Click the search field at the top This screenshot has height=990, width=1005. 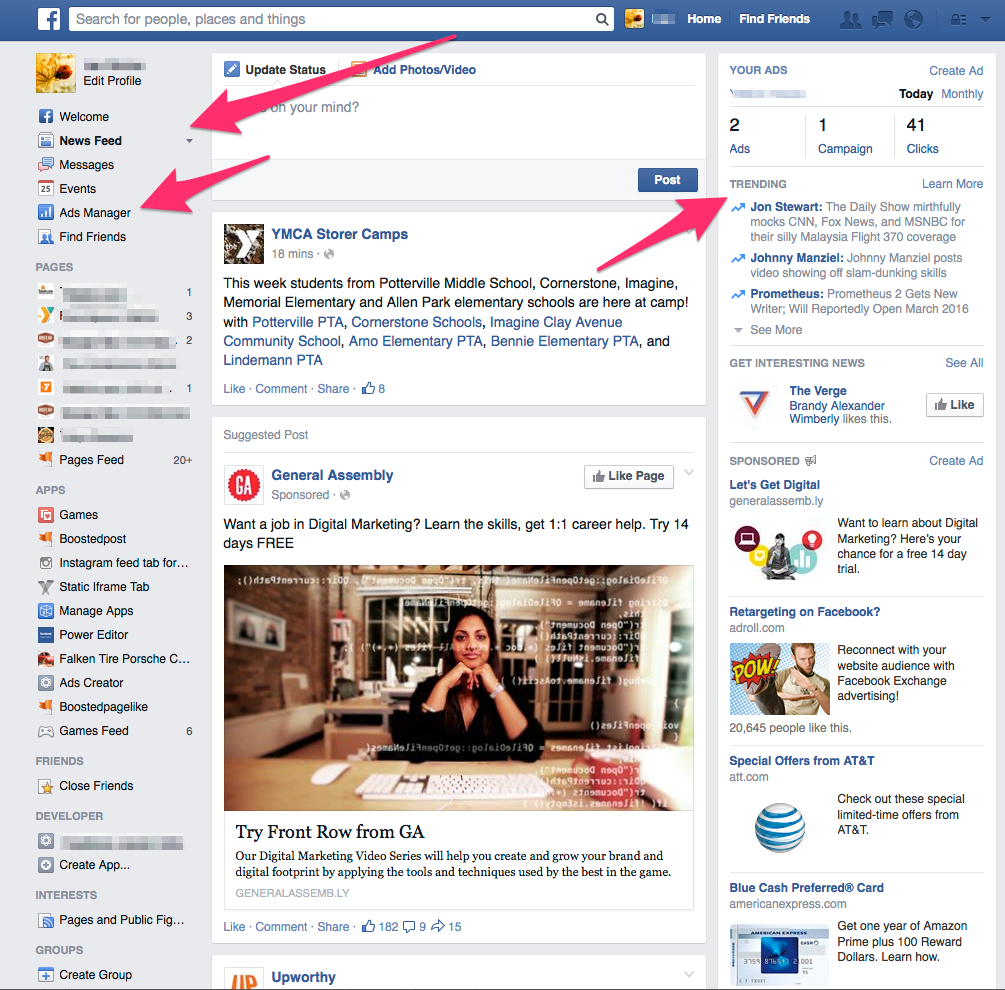point(340,18)
